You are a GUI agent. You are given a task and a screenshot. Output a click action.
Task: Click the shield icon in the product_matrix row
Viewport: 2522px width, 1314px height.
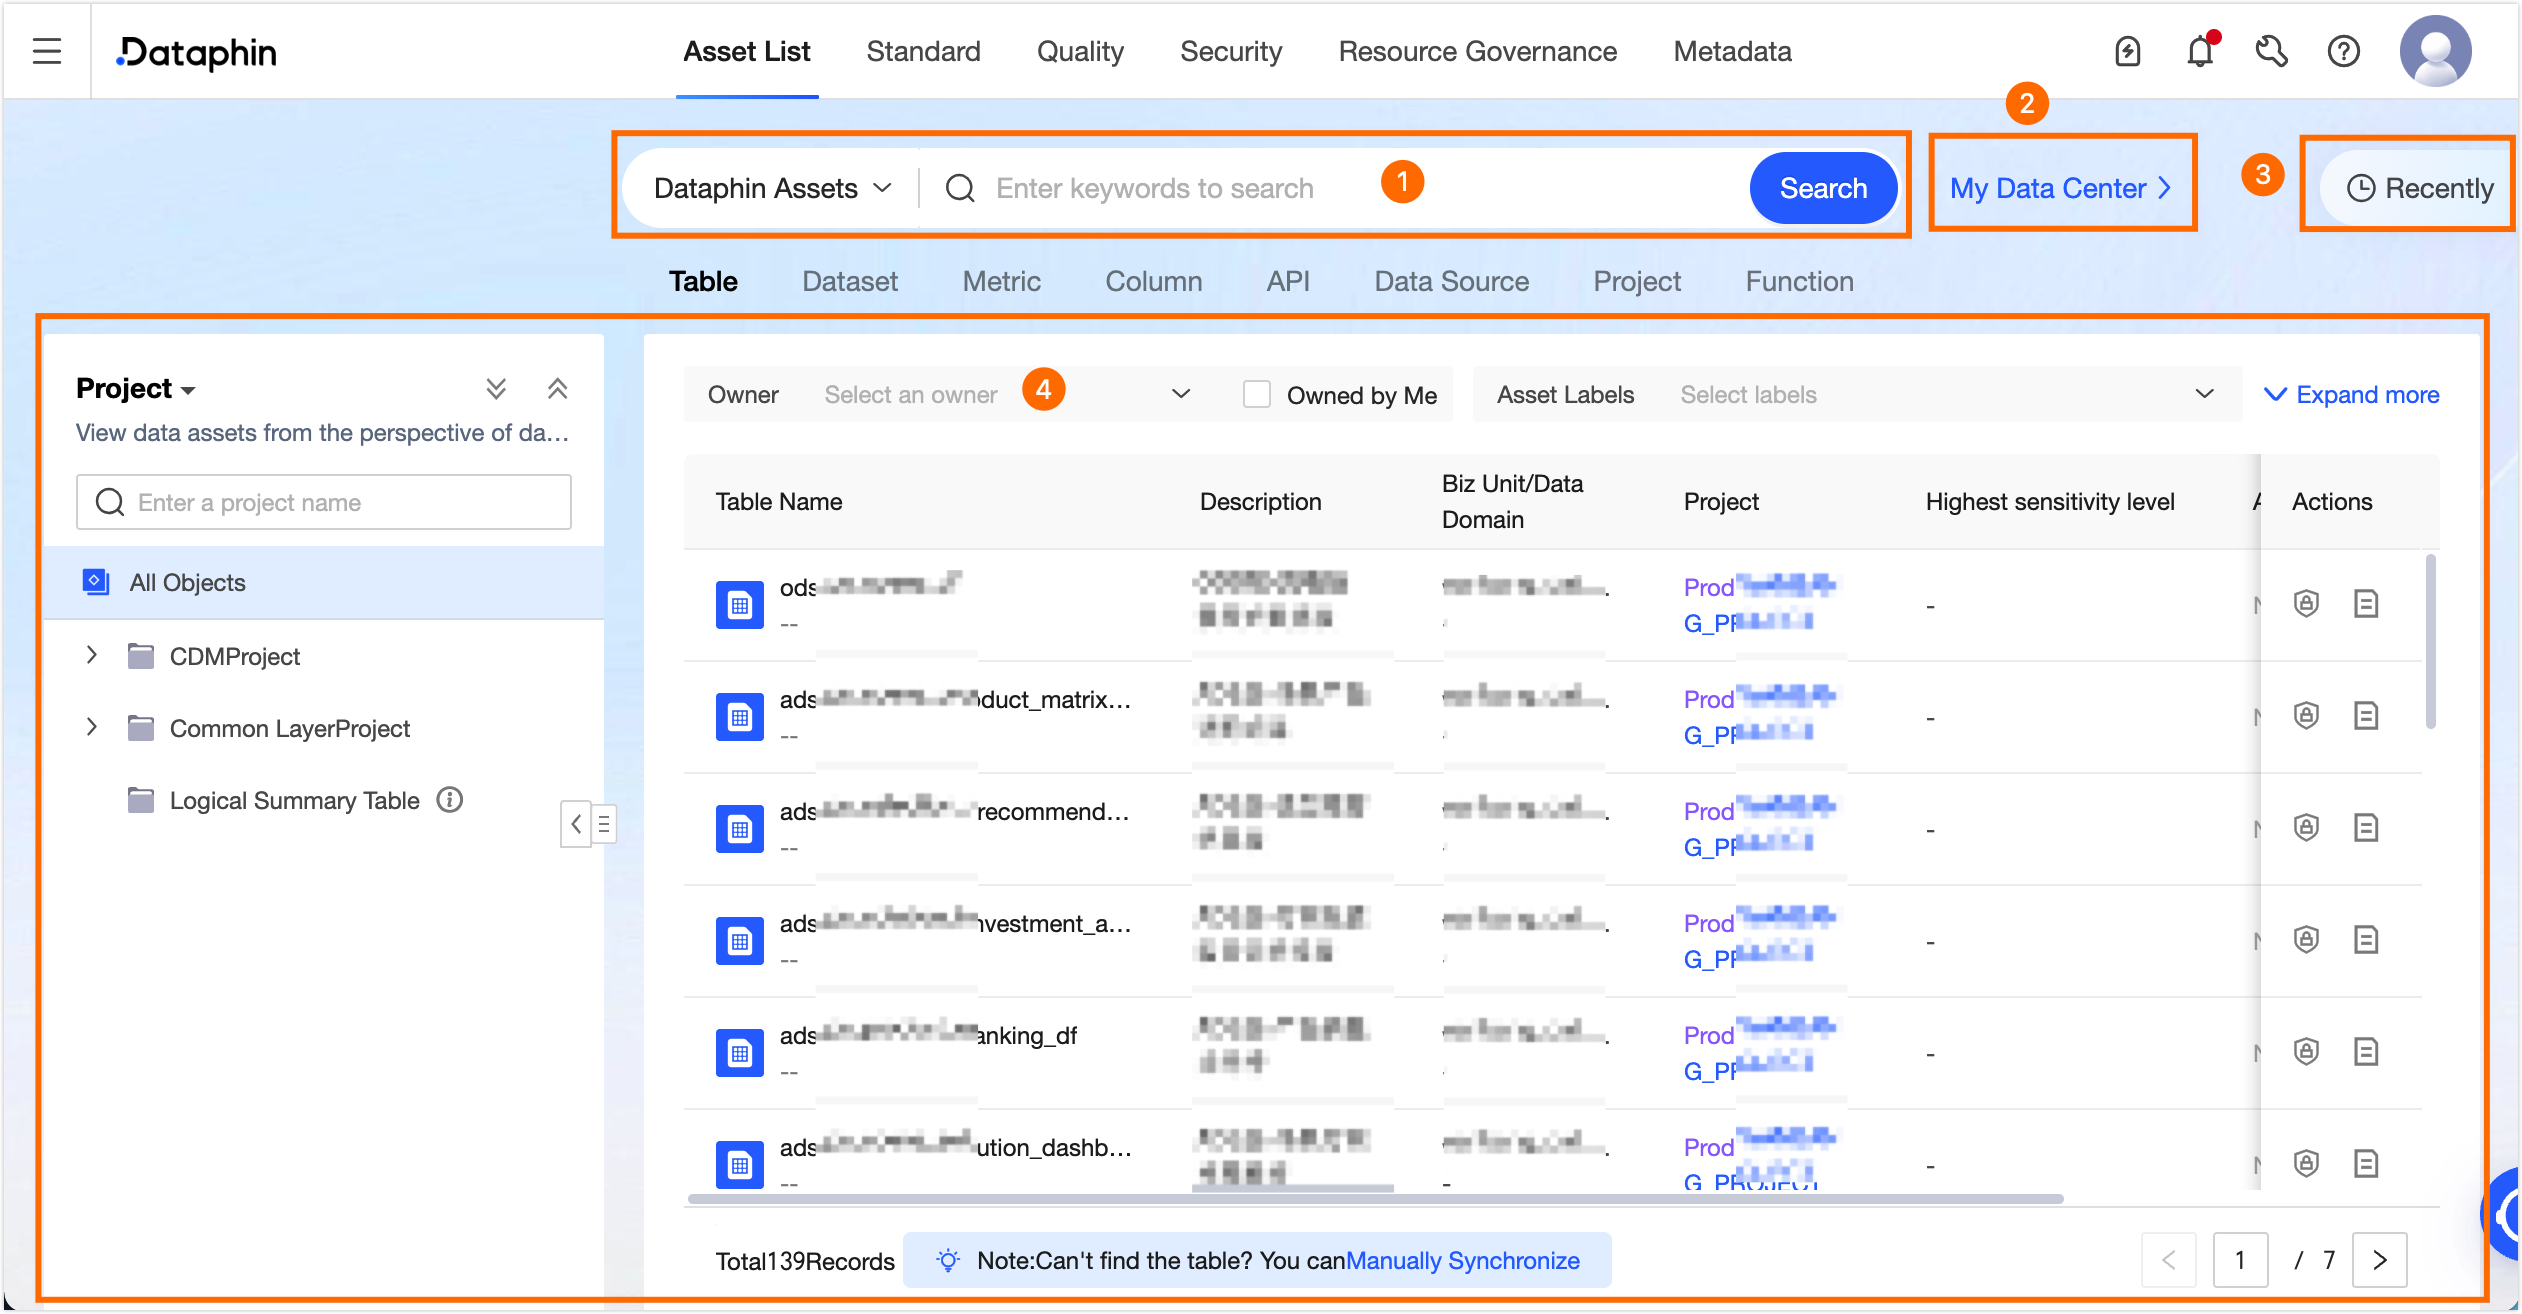click(2306, 716)
